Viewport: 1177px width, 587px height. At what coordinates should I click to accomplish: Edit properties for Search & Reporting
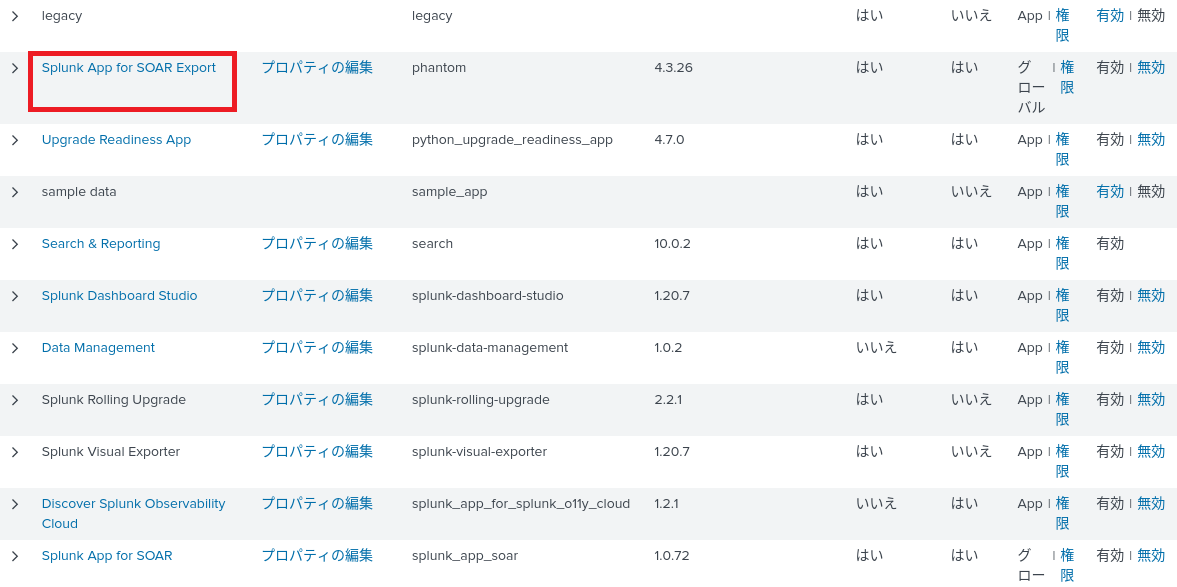coord(317,244)
